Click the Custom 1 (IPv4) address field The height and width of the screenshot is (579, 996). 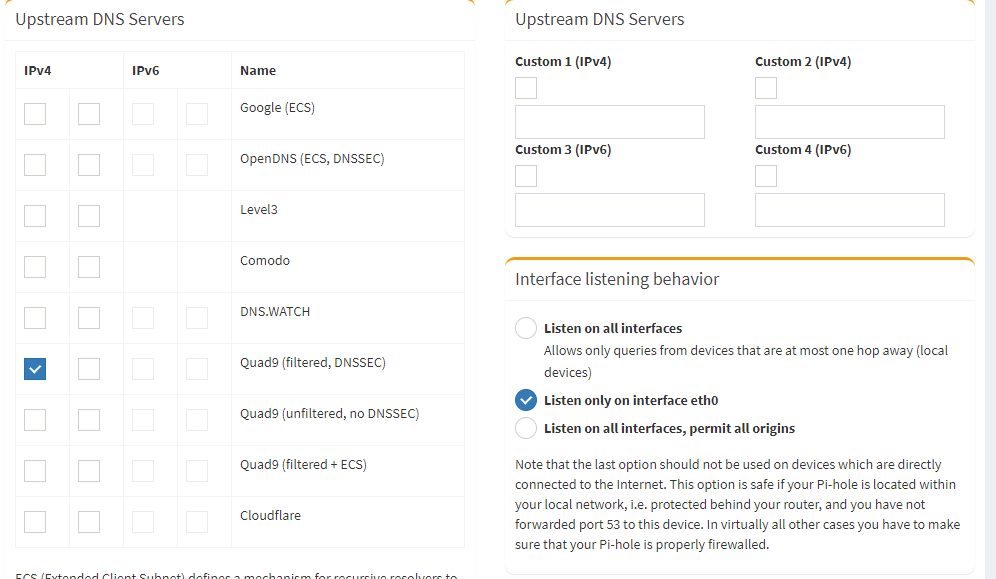(610, 122)
